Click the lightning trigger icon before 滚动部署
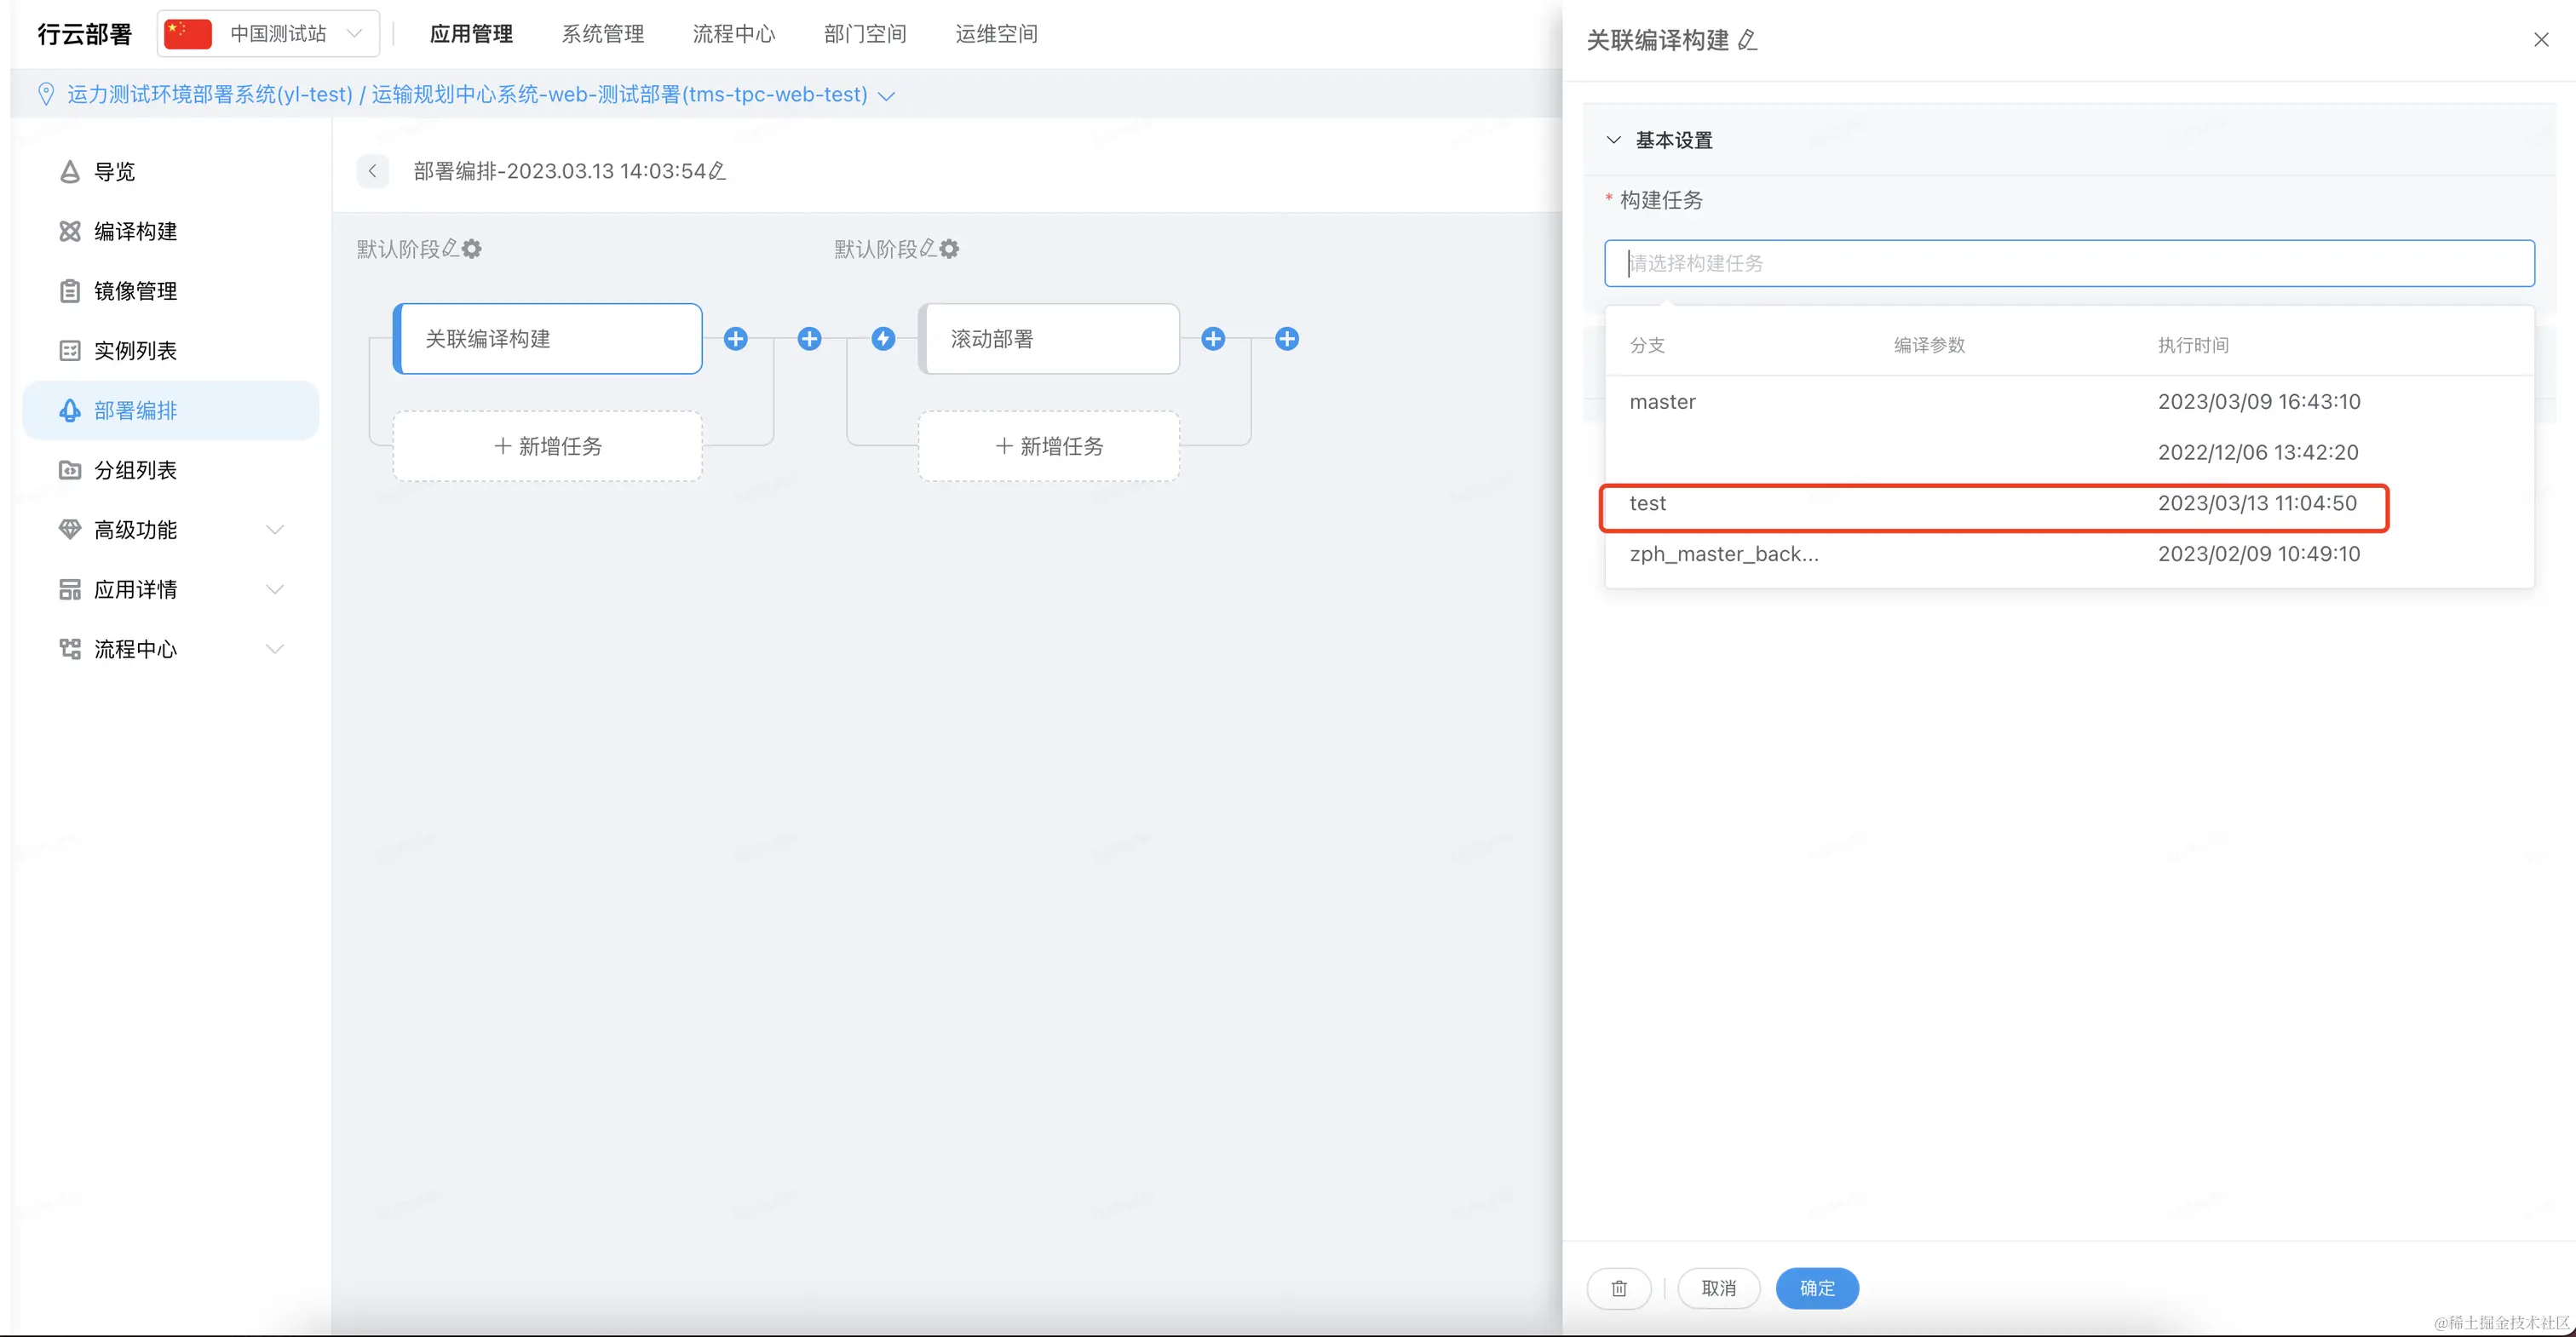The width and height of the screenshot is (2576, 1337). 883,339
